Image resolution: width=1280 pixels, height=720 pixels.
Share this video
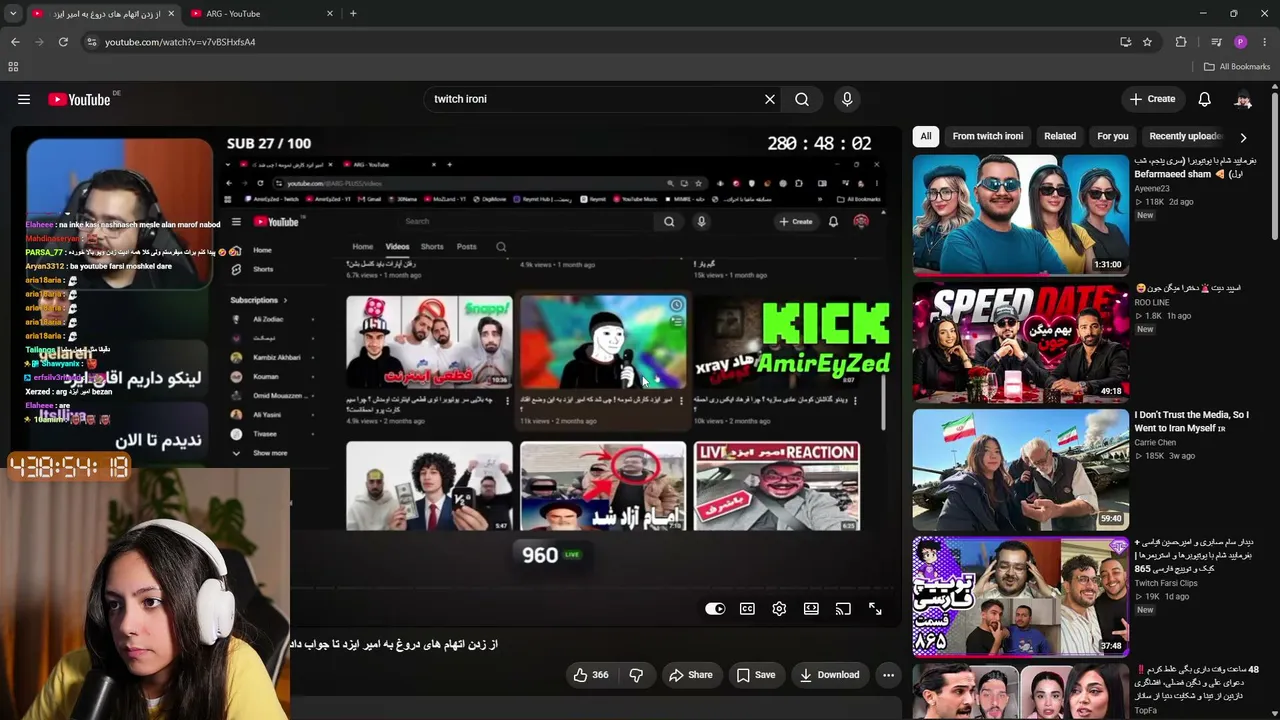(x=691, y=675)
